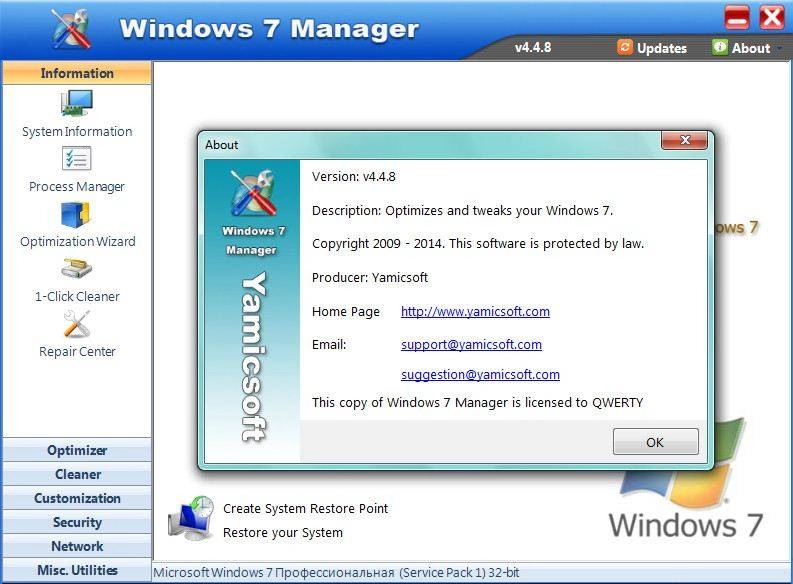Image resolution: width=793 pixels, height=584 pixels.
Task: Click Restore your System
Action: pyautogui.click(x=283, y=533)
